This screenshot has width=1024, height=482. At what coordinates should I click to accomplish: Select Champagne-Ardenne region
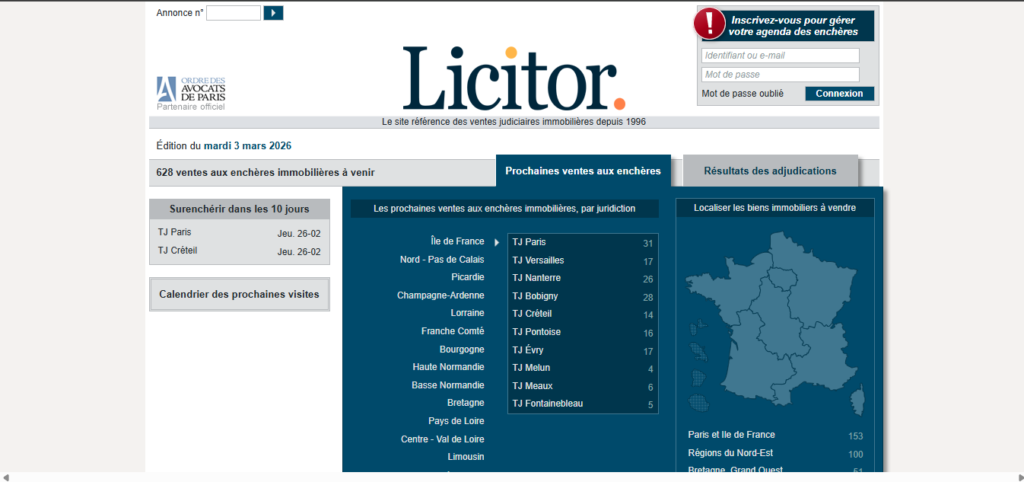point(441,295)
